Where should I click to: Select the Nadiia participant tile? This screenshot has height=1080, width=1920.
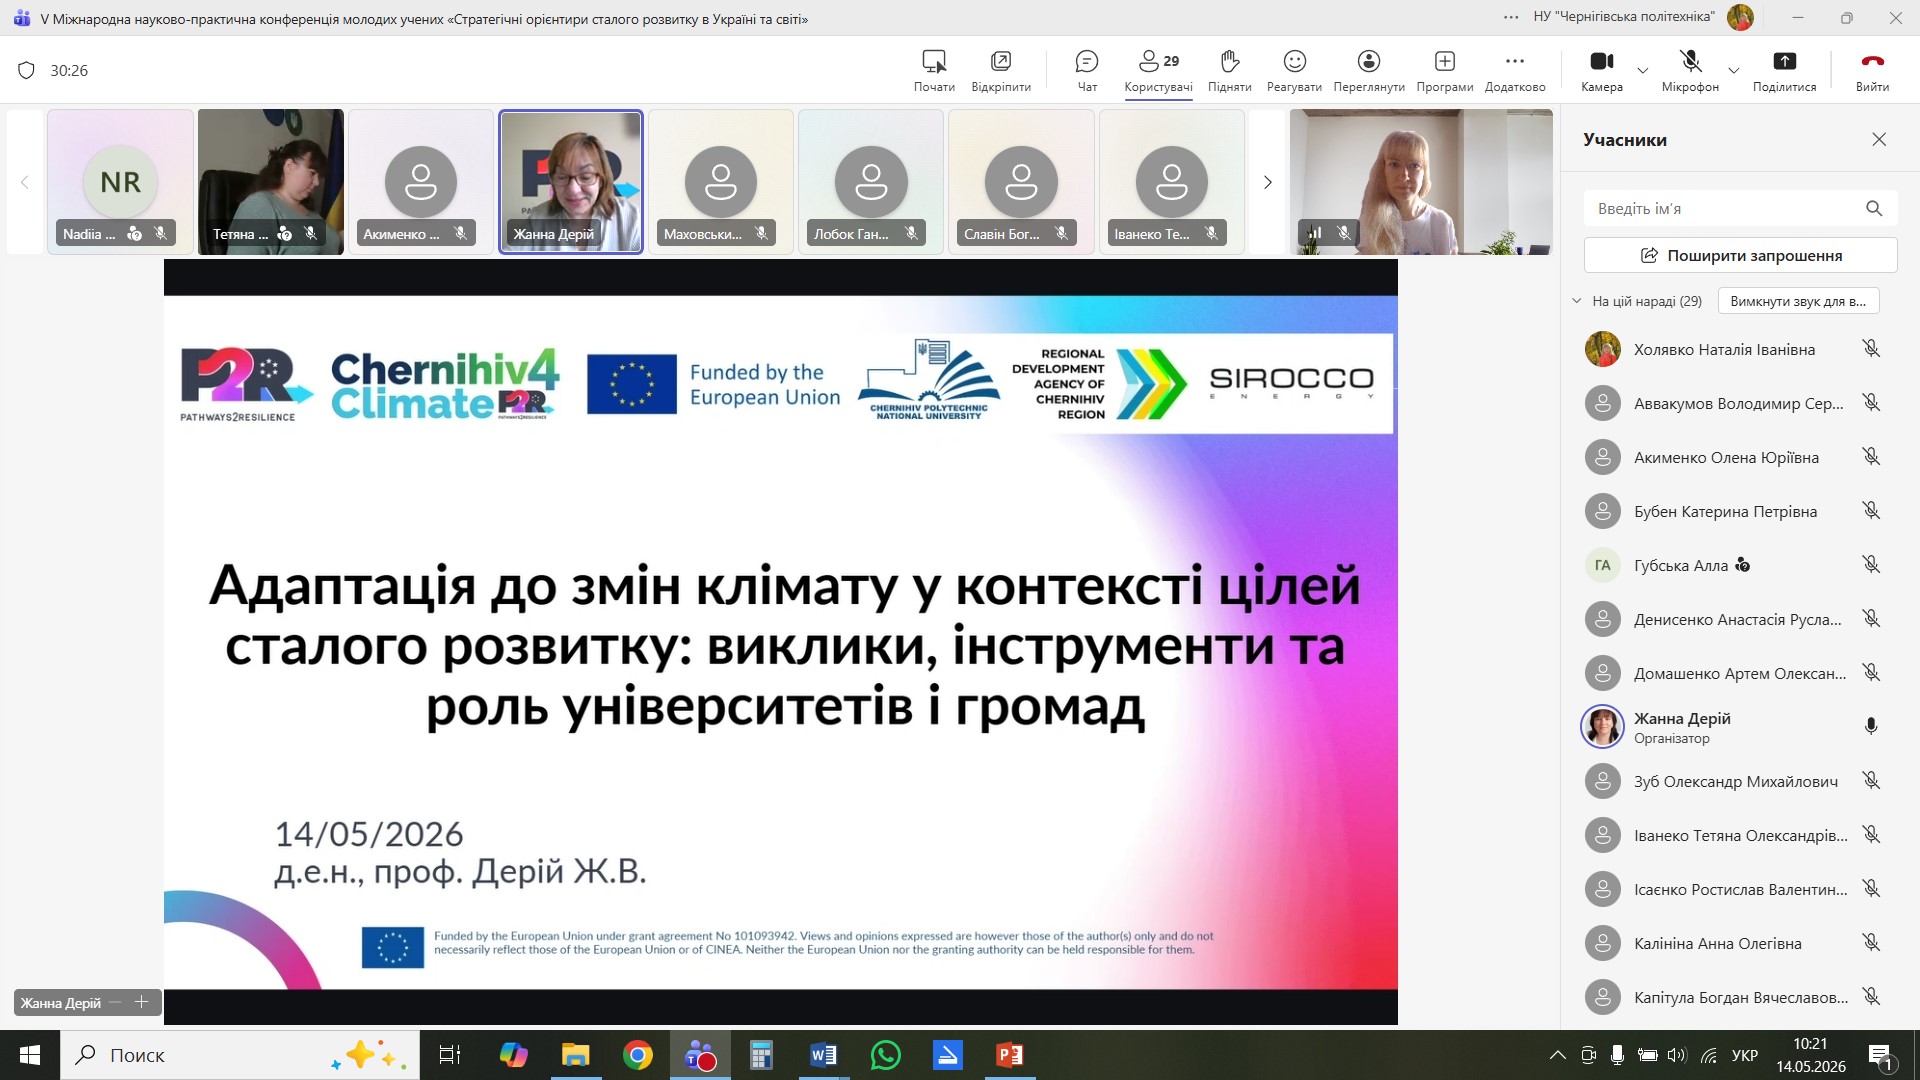120,182
